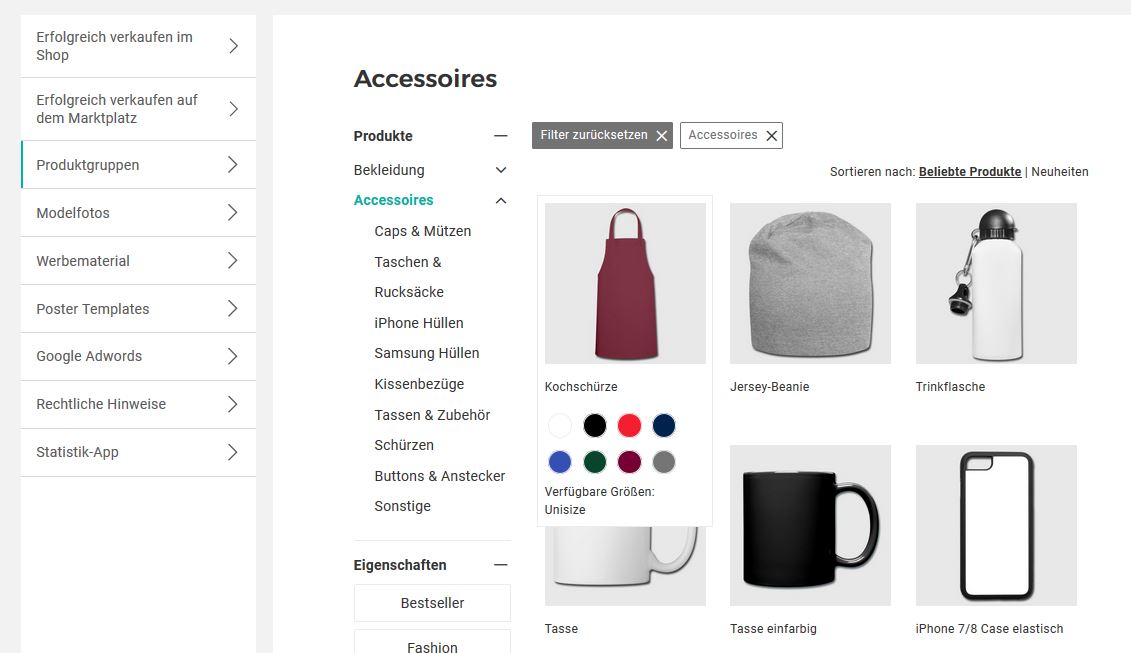Collapse the Produkte section minus icon
The image size is (1131, 653).
tap(501, 136)
